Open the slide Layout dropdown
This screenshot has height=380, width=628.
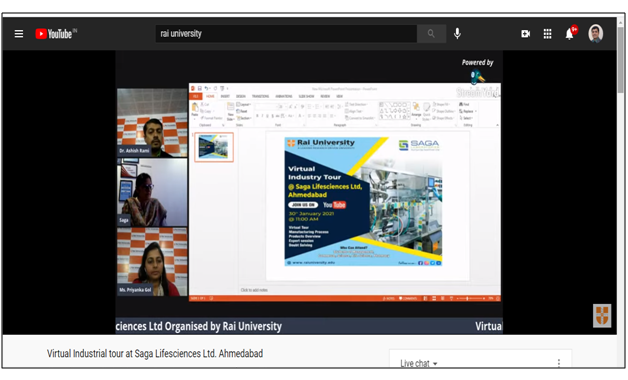tap(244, 105)
